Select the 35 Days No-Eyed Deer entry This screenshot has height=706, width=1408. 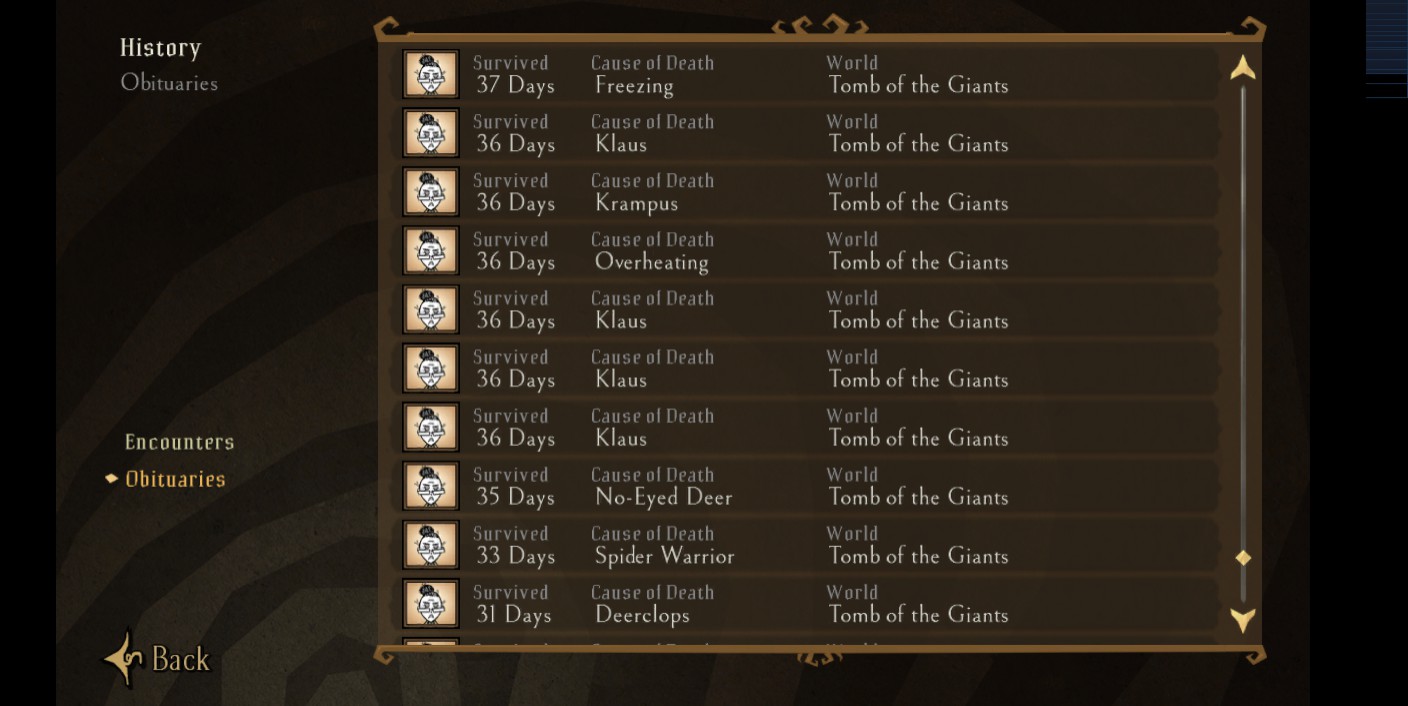pyautogui.click(x=800, y=486)
